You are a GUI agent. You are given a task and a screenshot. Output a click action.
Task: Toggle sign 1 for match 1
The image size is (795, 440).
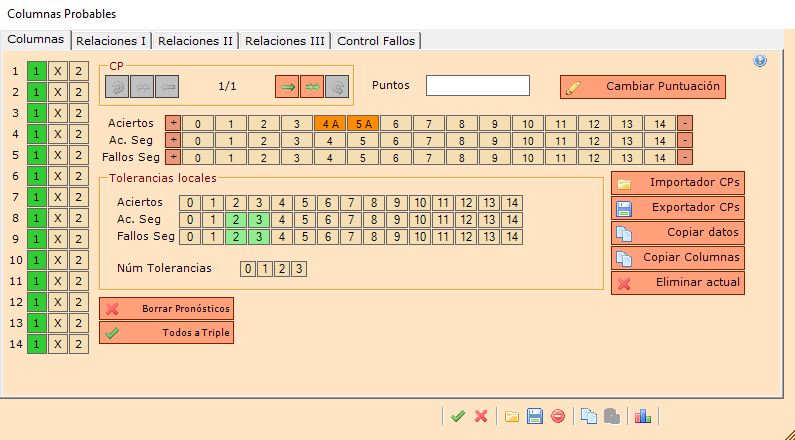(x=37, y=71)
